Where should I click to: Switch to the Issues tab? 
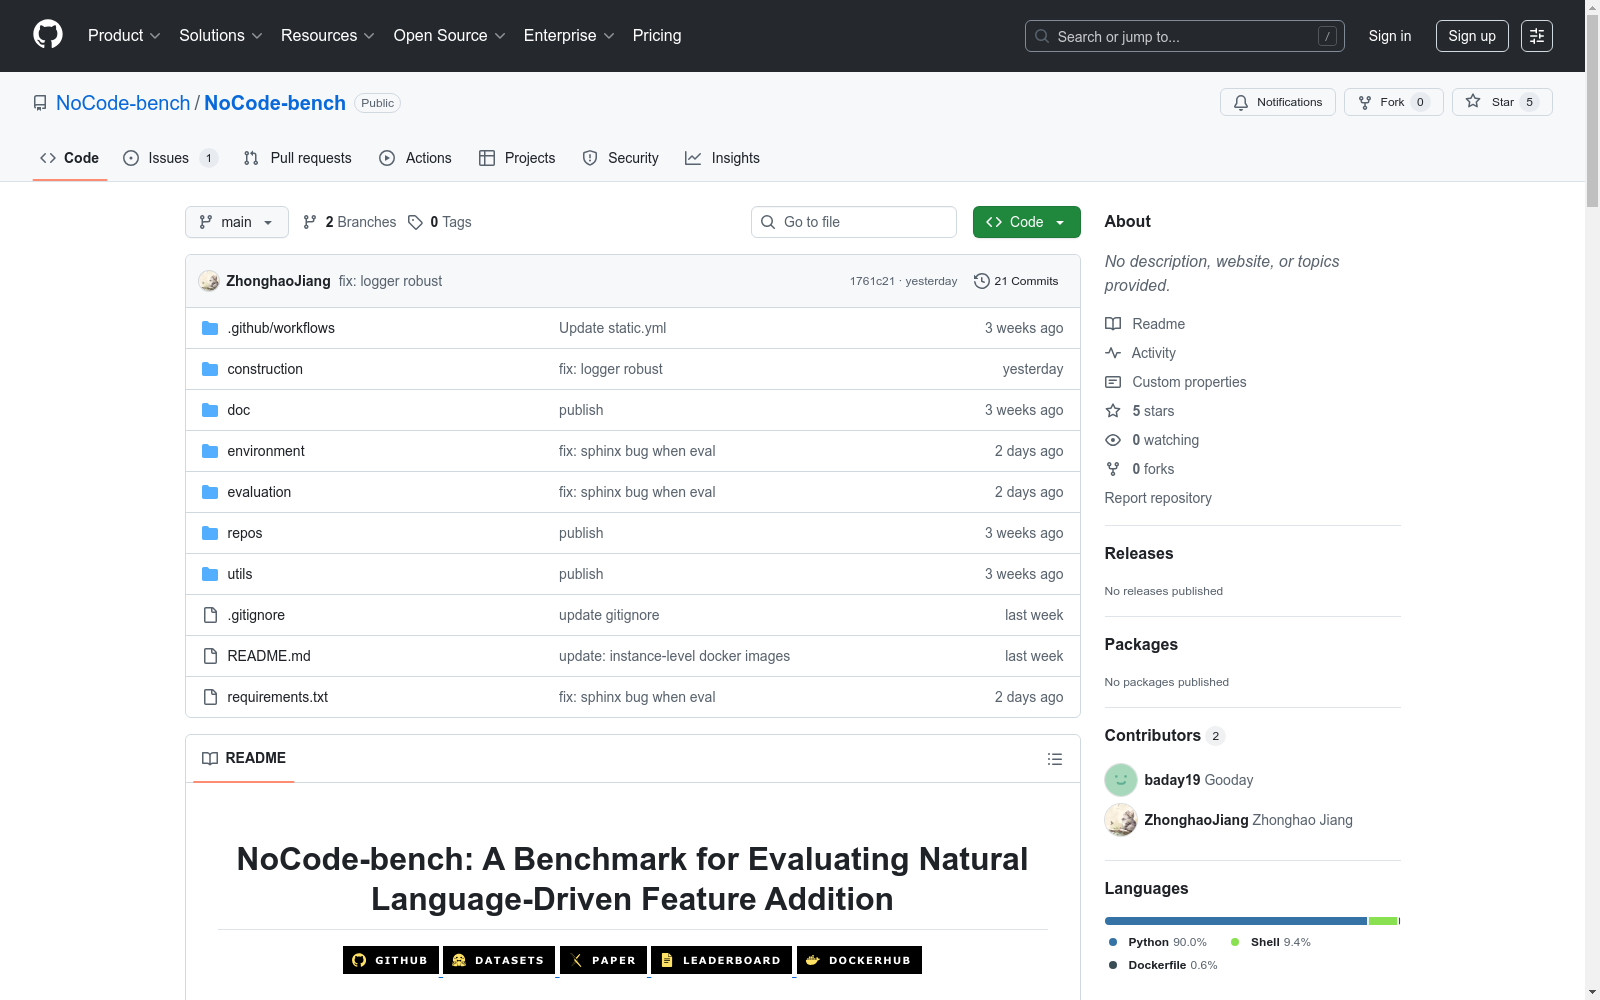(x=170, y=158)
